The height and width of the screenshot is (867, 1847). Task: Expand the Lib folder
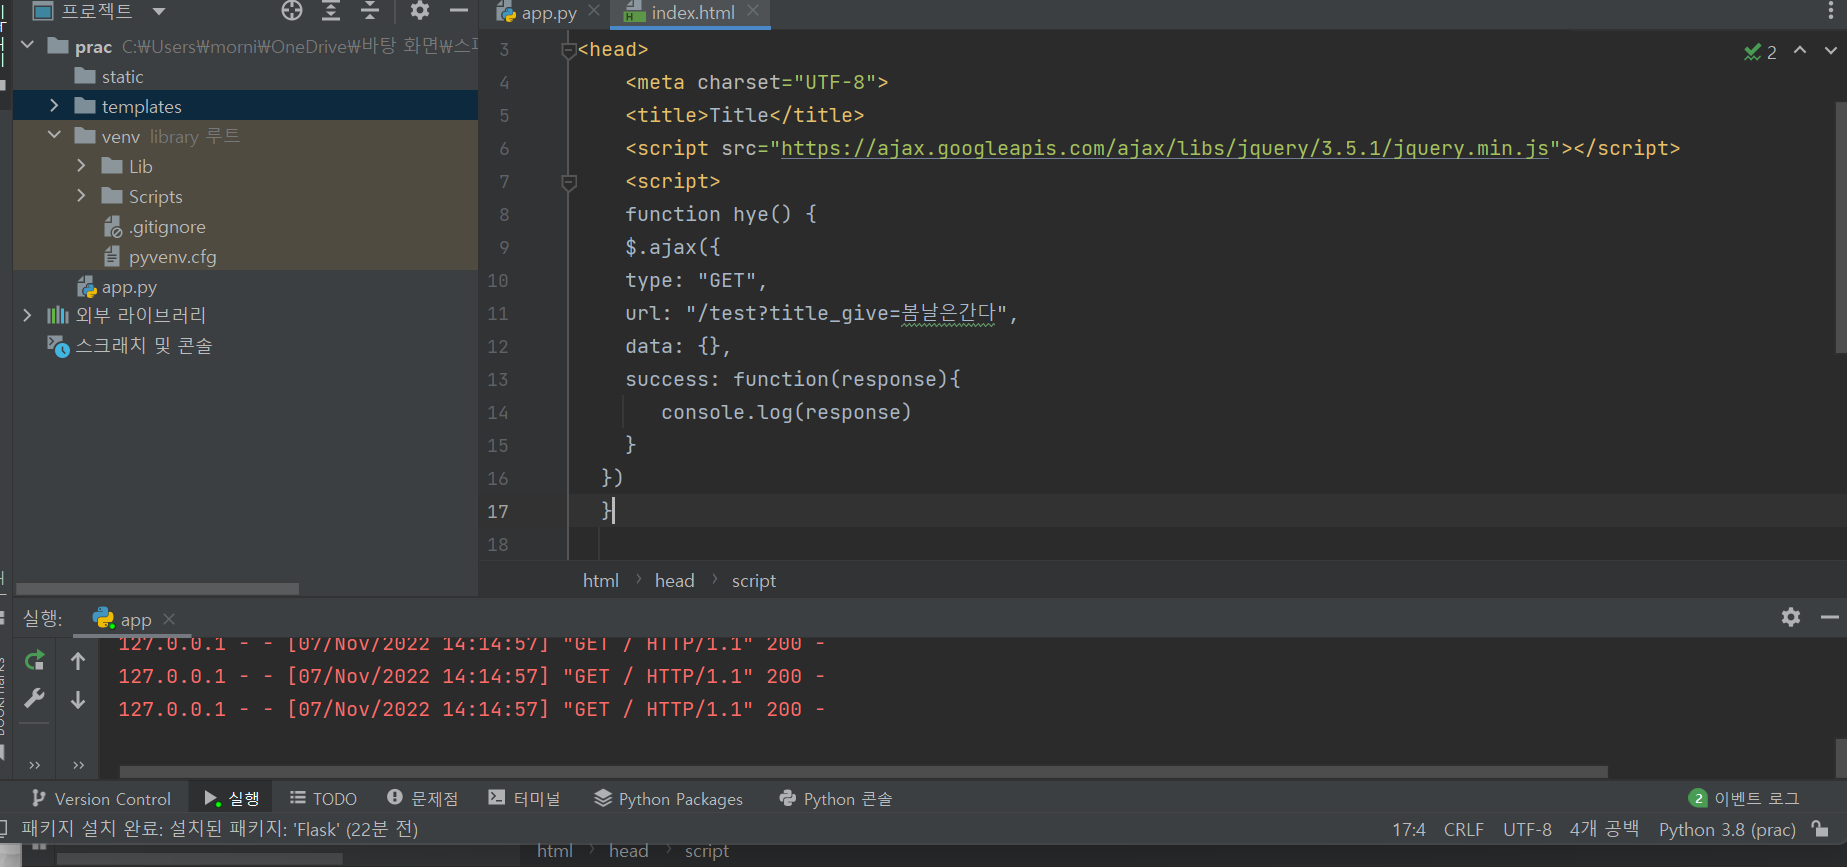[81, 165]
